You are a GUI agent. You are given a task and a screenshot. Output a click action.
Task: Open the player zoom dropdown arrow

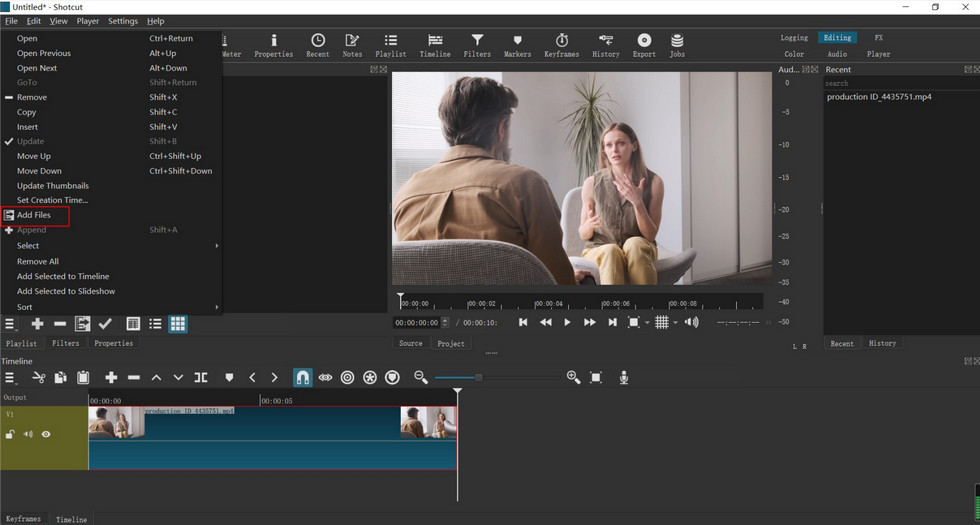pos(647,322)
